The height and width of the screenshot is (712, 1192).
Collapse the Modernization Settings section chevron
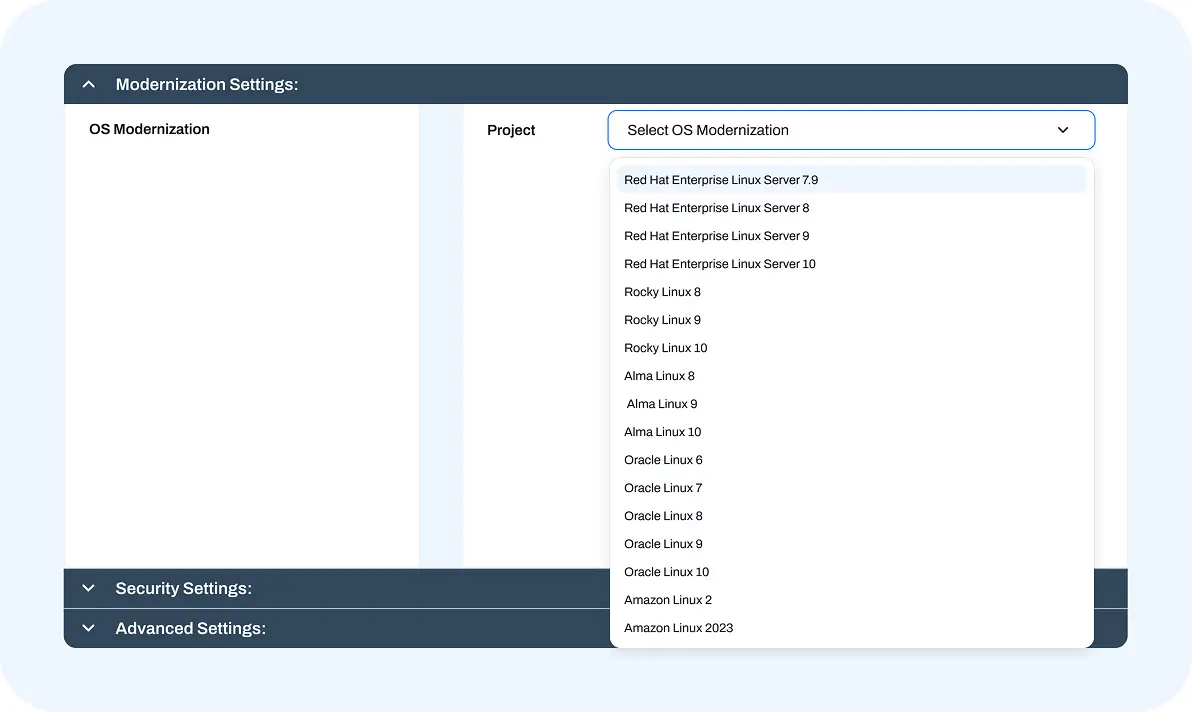[88, 84]
